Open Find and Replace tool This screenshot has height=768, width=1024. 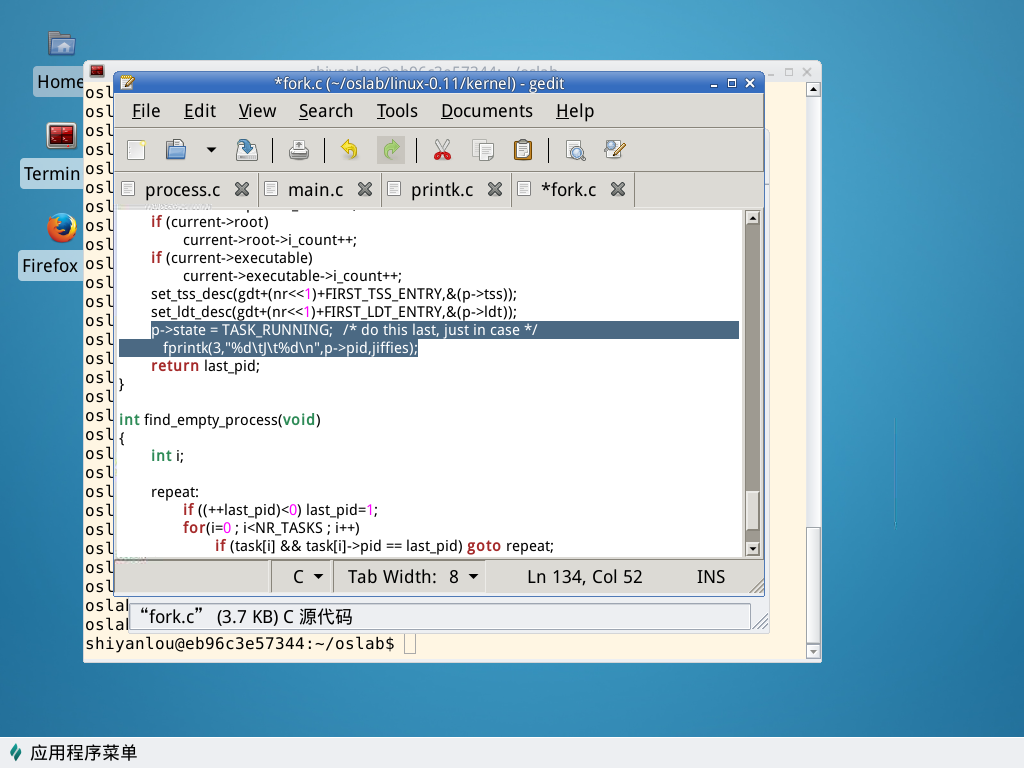tap(615, 150)
